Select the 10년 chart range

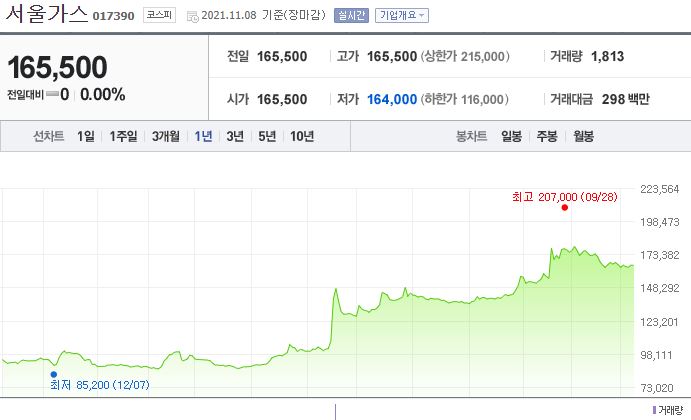point(302,136)
